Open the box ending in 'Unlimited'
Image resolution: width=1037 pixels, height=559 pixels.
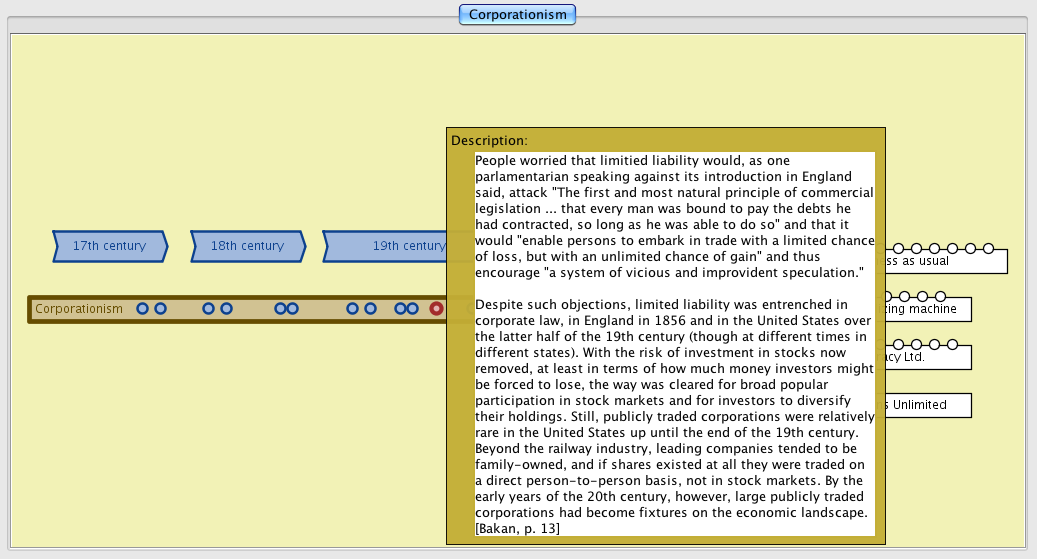coord(925,405)
